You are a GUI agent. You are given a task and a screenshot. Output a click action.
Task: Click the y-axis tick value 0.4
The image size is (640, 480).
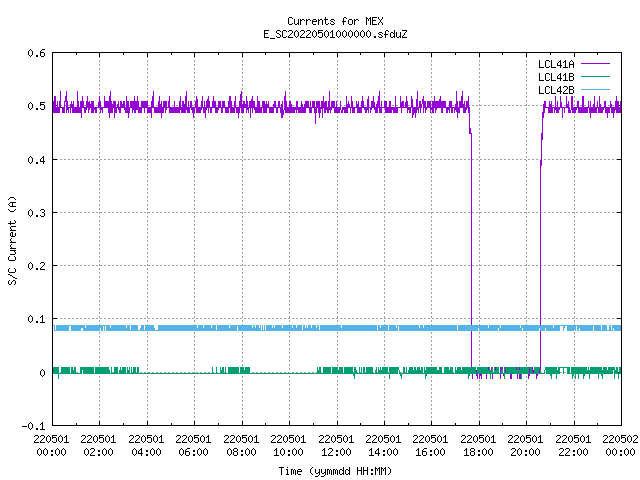pos(36,160)
